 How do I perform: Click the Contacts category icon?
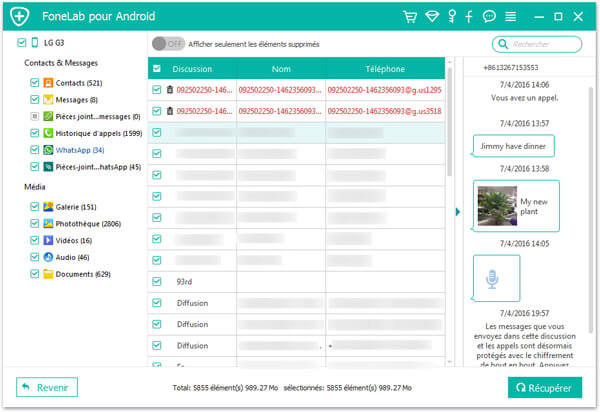tap(48, 83)
